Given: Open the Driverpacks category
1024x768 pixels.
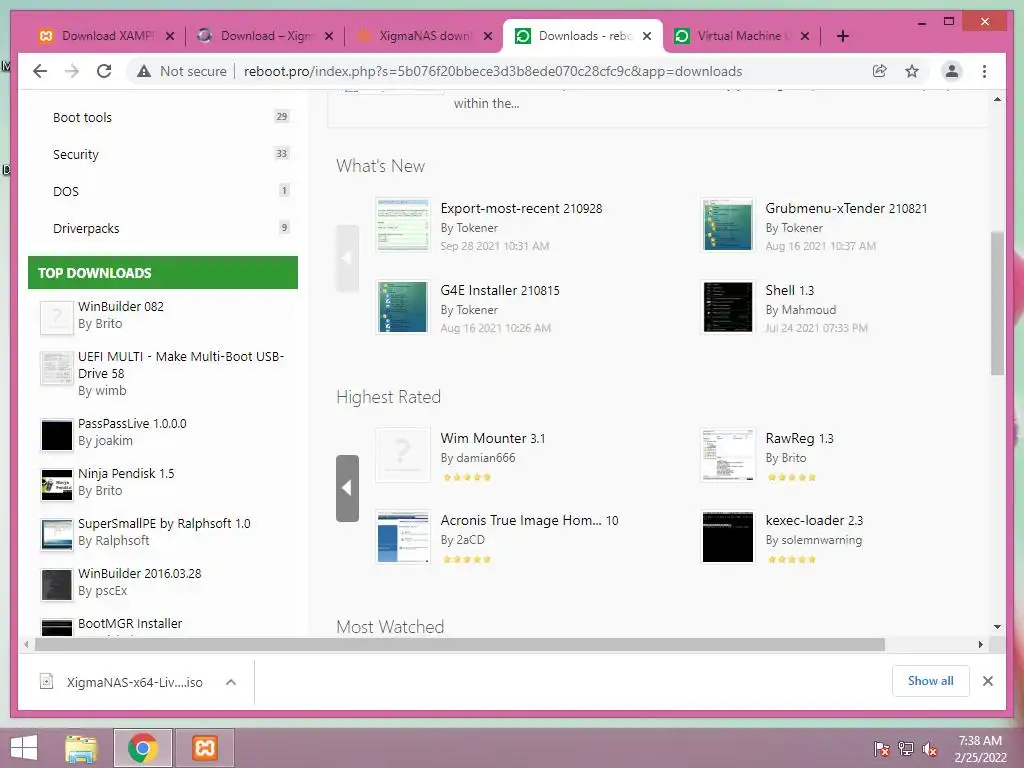Looking at the screenshot, I should (x=86, y=229).
